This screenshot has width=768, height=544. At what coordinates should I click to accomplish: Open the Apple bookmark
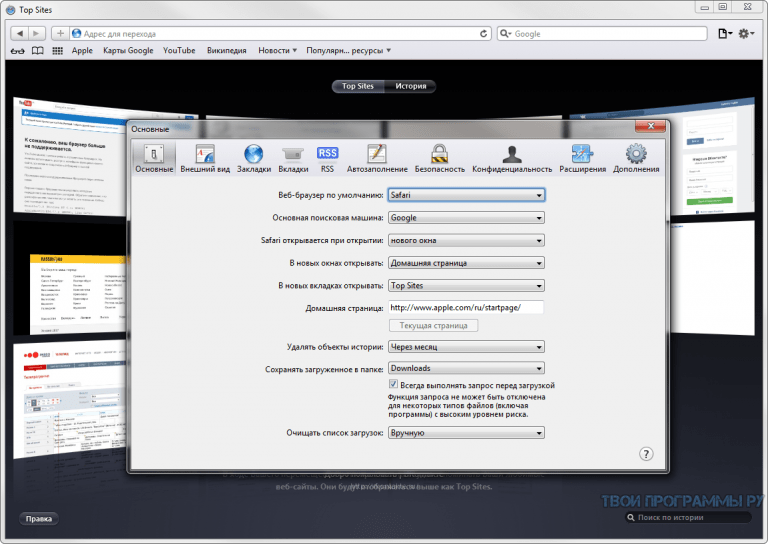click(x=82, y=50)
